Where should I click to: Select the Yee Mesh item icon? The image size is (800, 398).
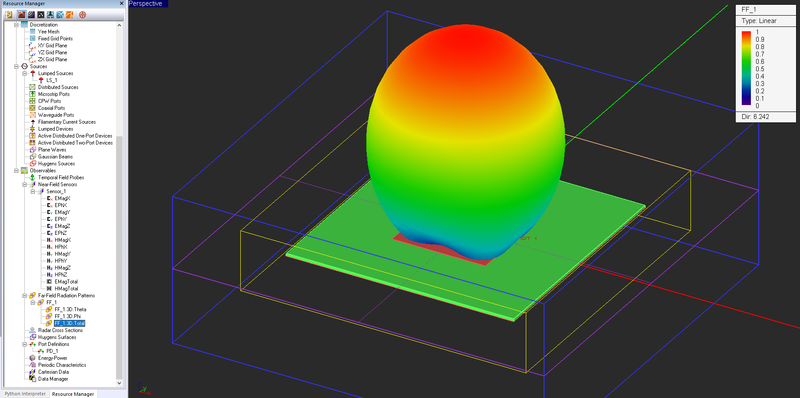pyautogui.click(x=33, y=32)
